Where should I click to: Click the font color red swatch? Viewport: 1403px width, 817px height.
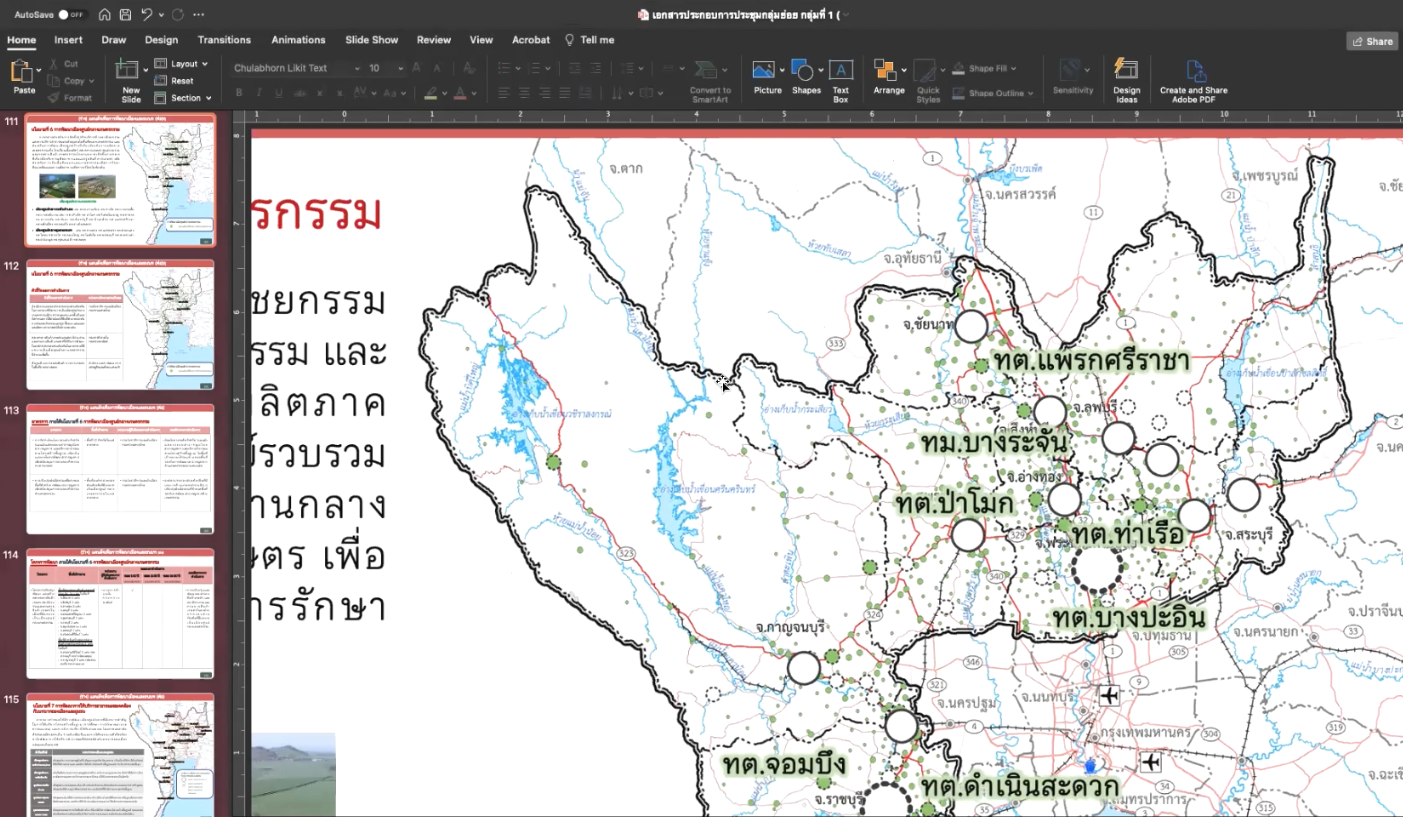point(460,94)
